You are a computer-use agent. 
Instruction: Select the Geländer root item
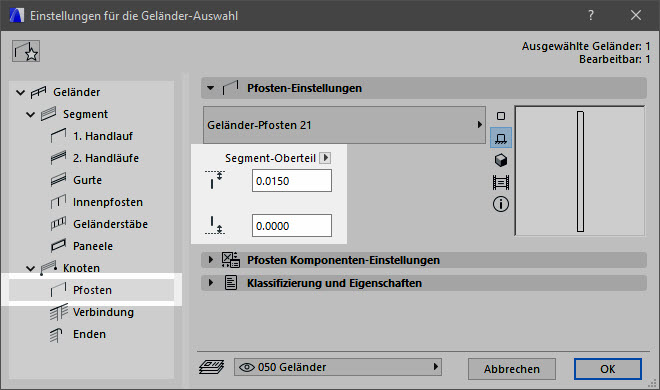pyautogui.click(x=77, y=92)
